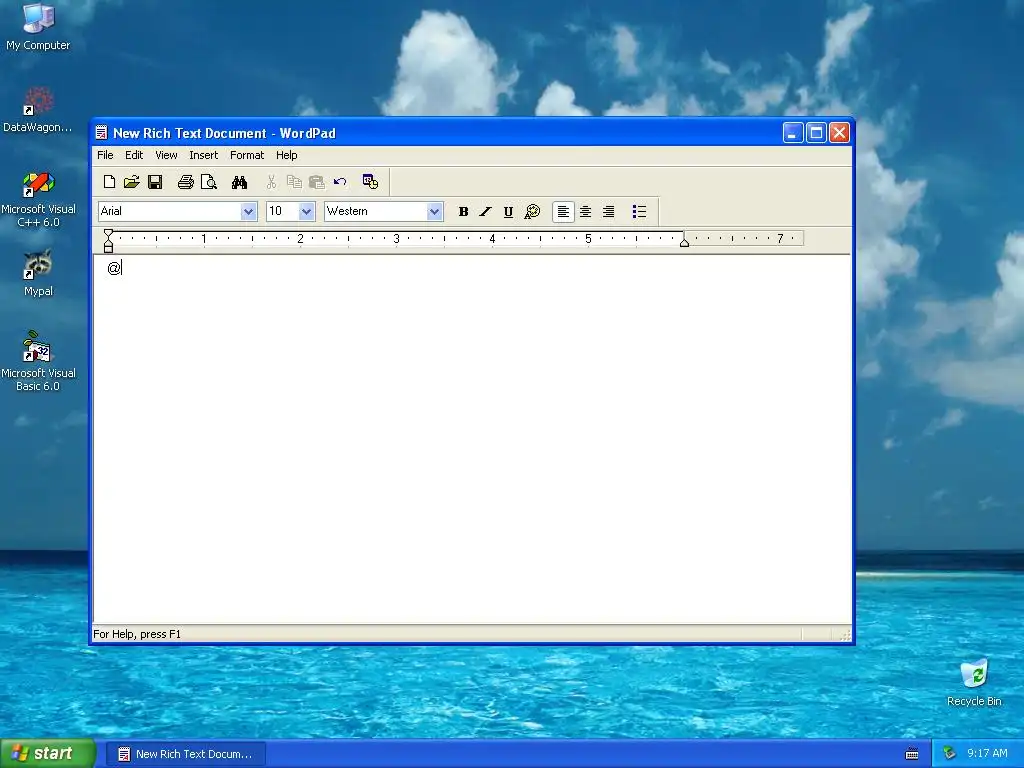Select the DataWagon desktop shortcut
The height and width of the screenshot is (768, 1024).
pyautogui.click(x=37, y=110)
